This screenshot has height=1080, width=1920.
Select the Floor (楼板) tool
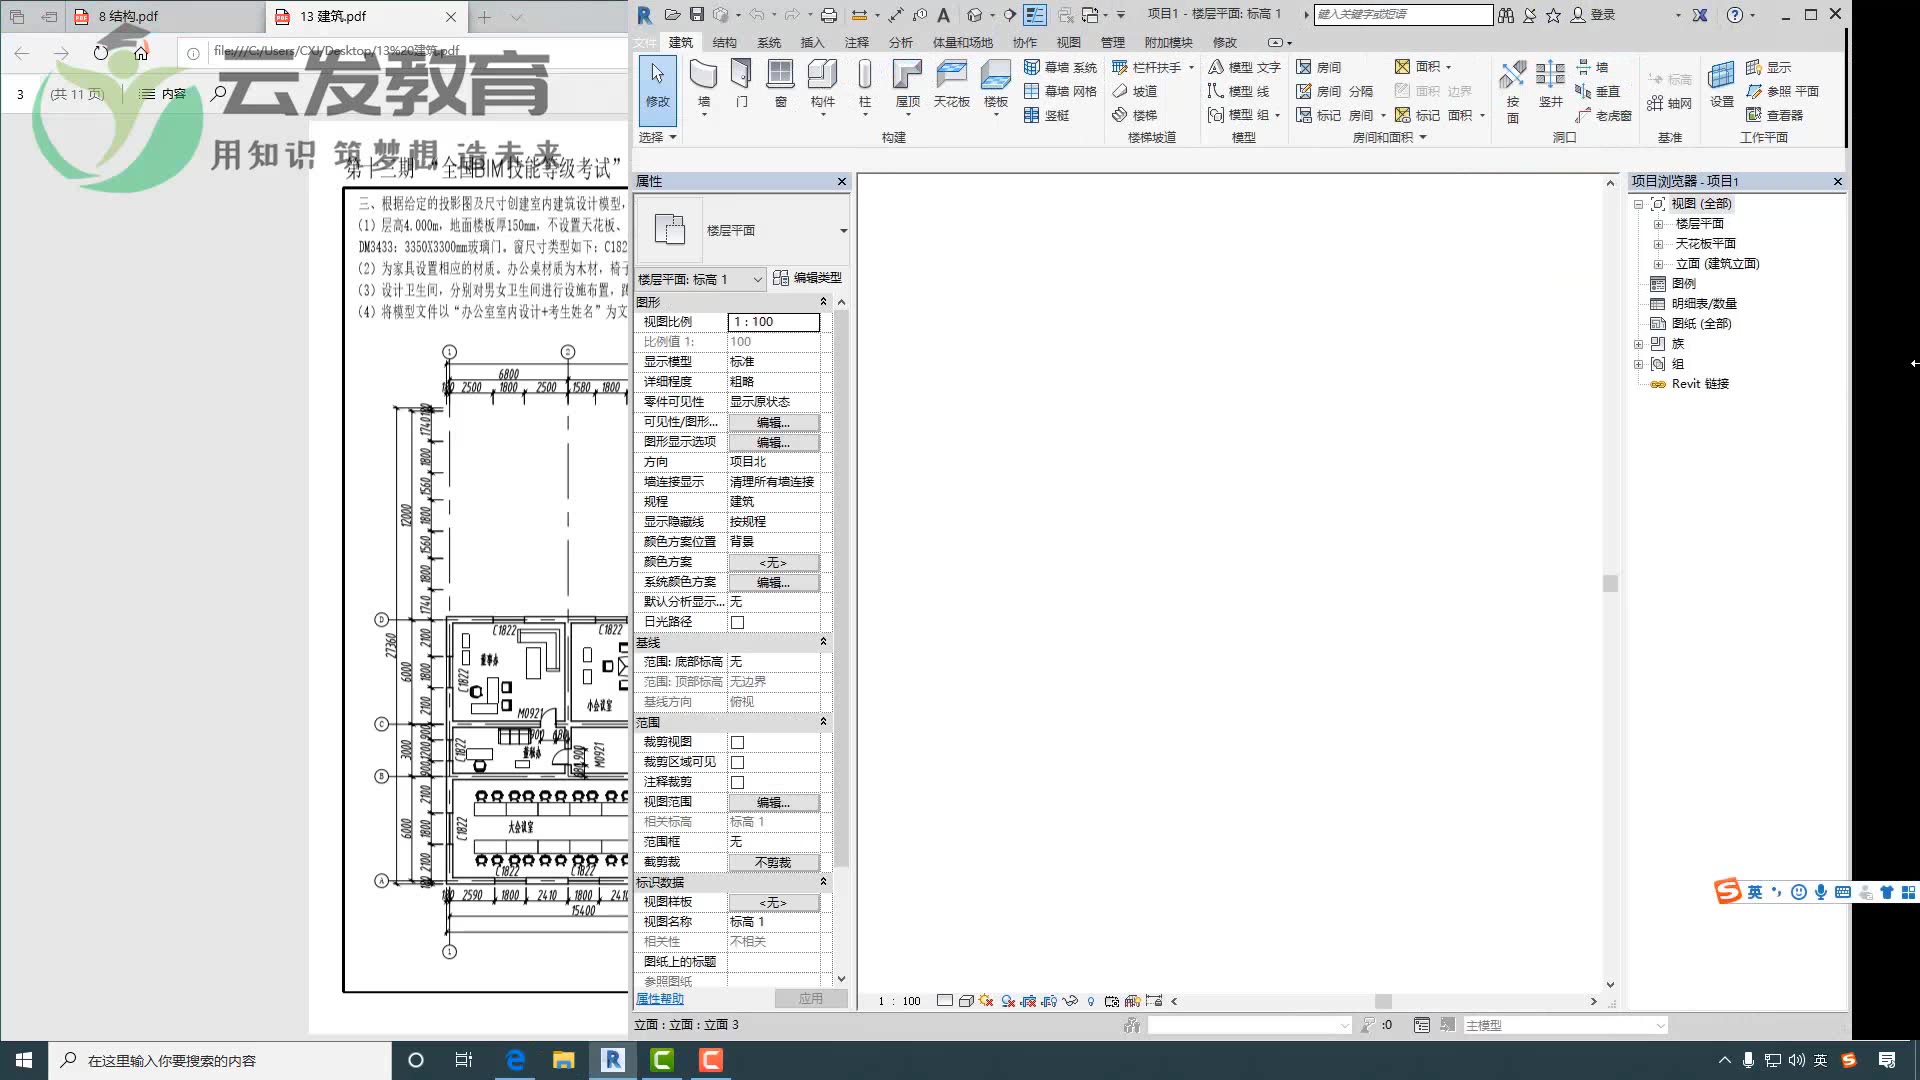point(995,82)
